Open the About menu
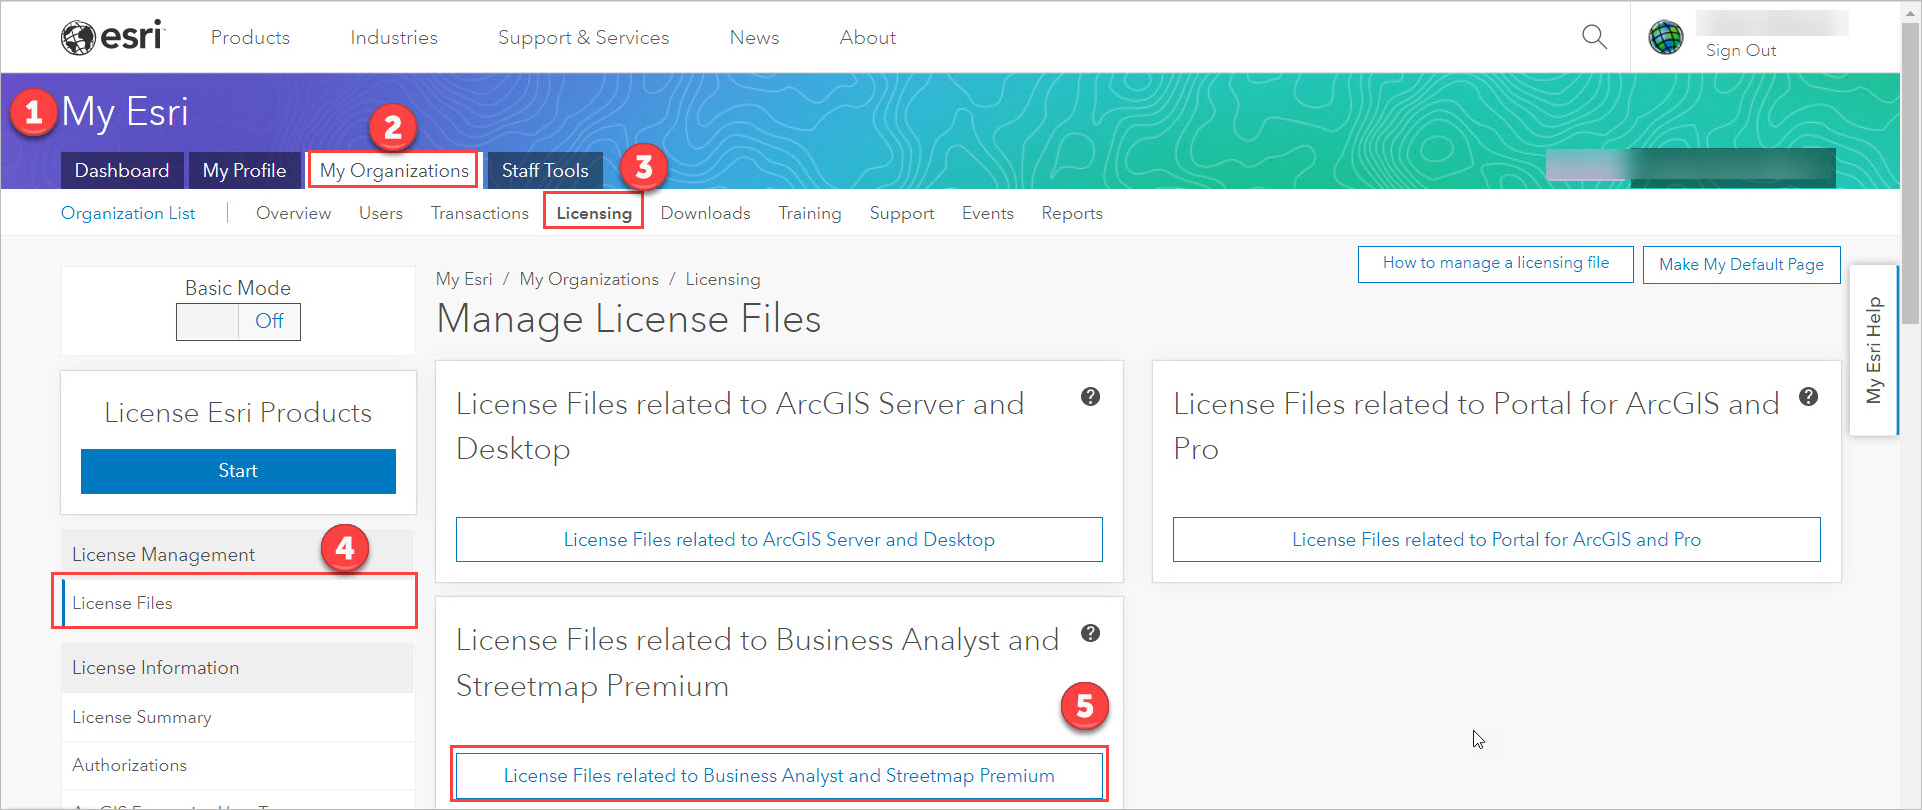The image size is (1922, 810). [867, 37]
